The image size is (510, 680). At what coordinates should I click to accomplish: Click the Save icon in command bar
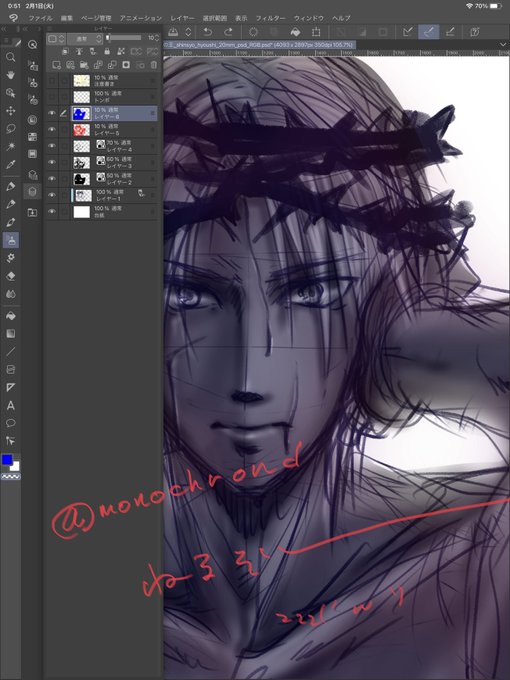[x=173, y=32]
